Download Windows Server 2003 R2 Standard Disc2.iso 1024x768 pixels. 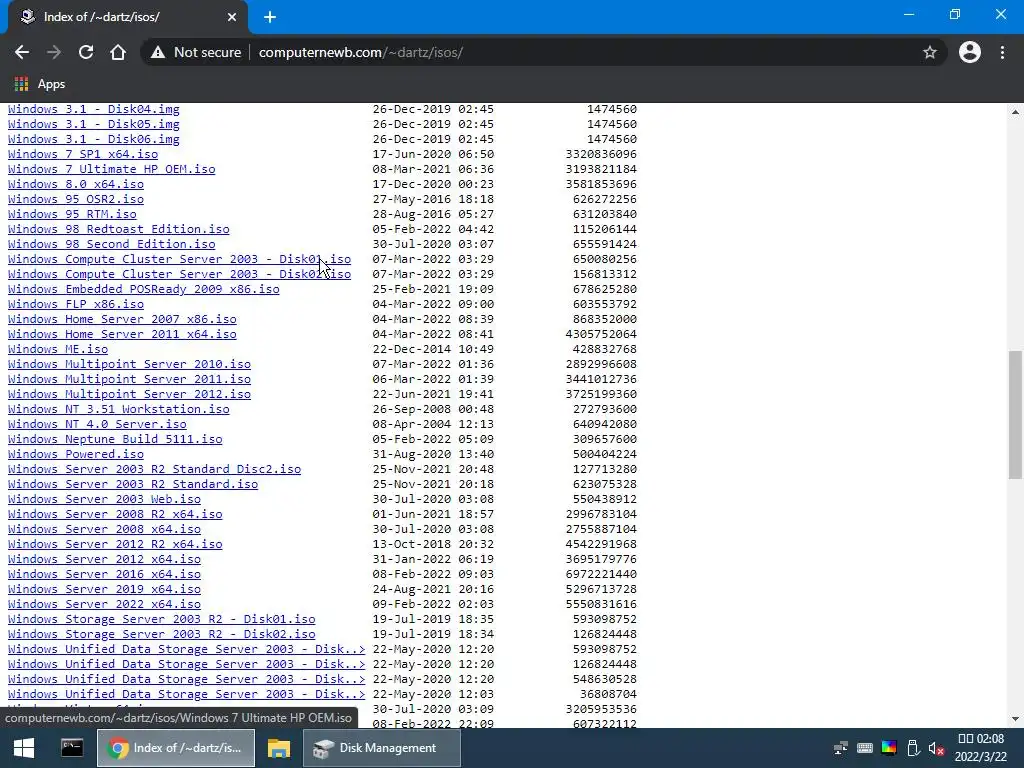click(x=155, y=470)
